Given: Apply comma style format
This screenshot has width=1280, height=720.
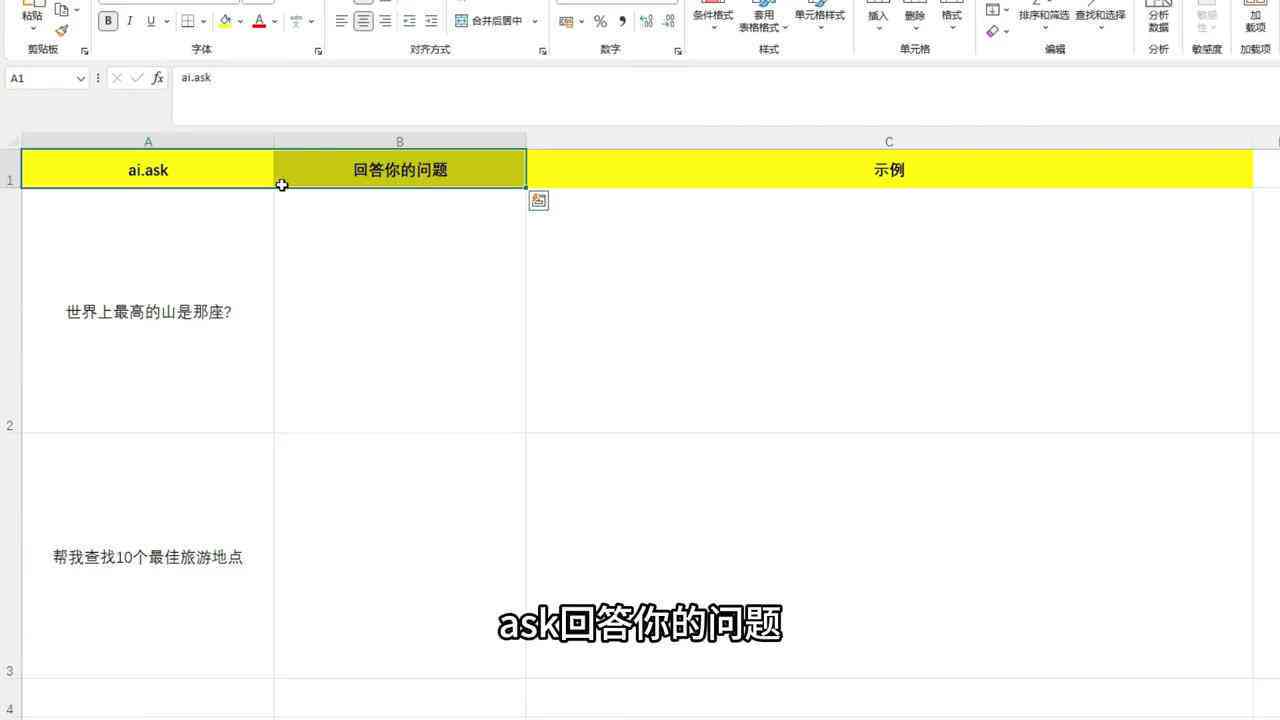Looking at the screenshot, I should point(622,21).
